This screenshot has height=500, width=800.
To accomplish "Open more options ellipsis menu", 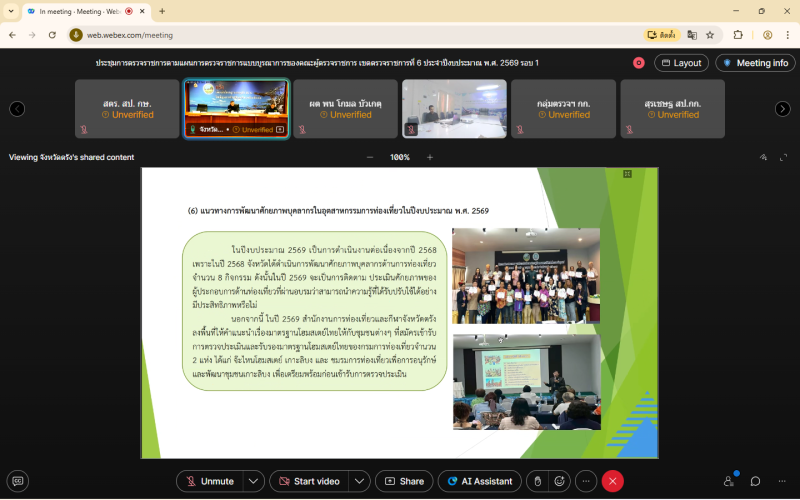I will coord(586,481).
